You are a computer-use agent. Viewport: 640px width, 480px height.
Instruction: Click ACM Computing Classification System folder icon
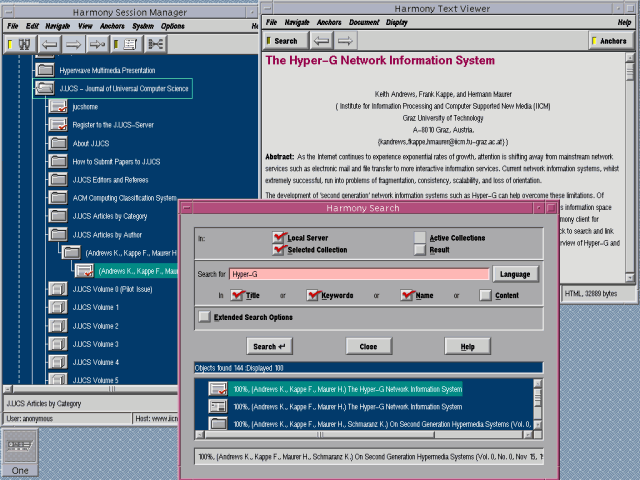58,198
